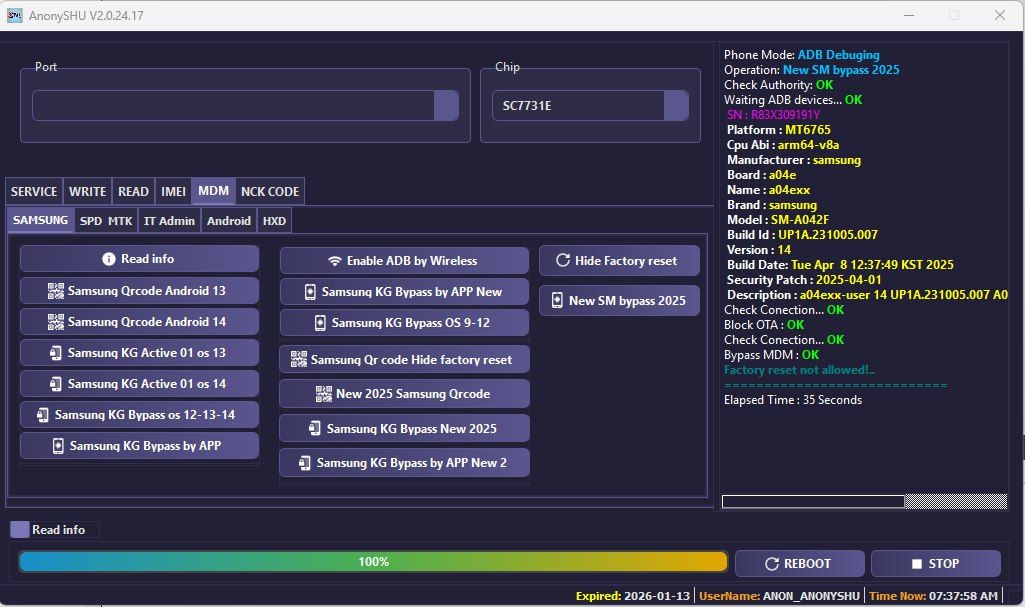1025x607 pixels.
Task: Click Wi-Fi icon on Enable ADB by Wireless
Action: point(335,261)
